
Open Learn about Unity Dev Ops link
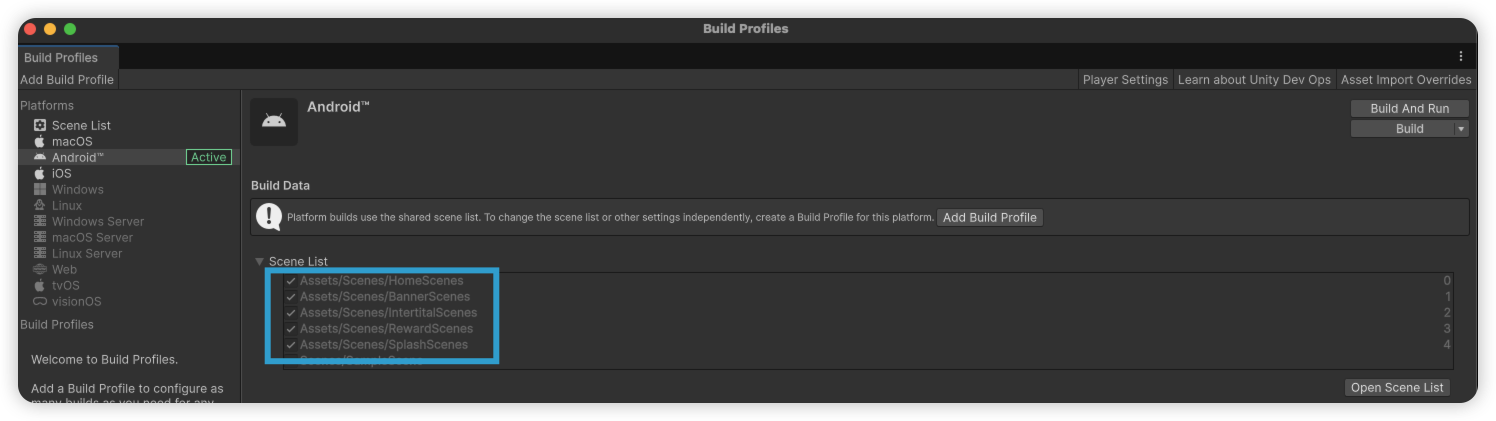tap(1254, 80)
